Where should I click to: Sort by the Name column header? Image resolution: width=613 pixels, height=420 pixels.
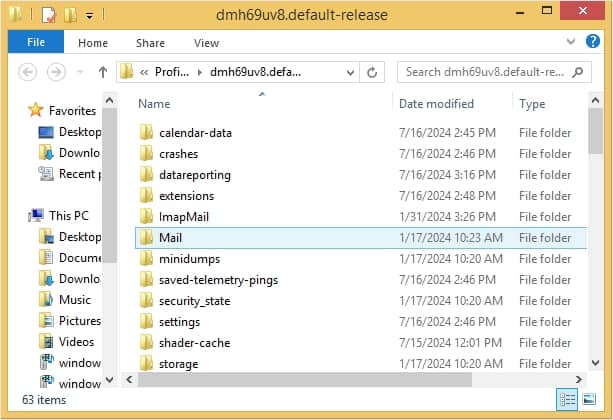pos(154,104)
